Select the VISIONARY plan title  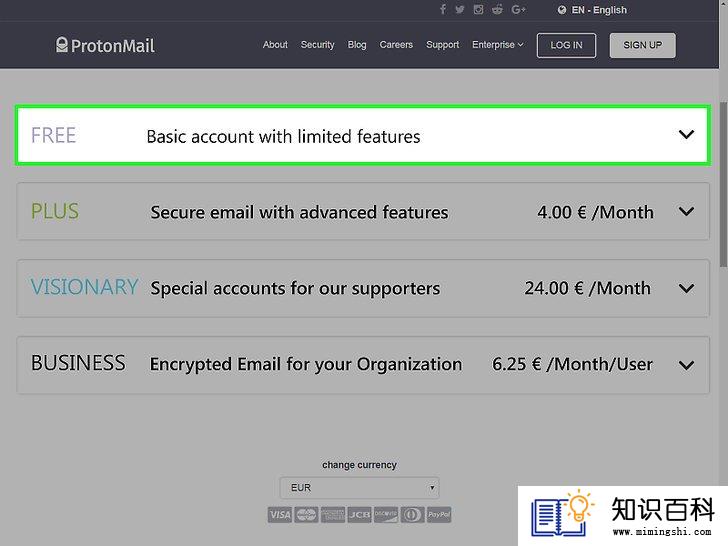click(84, 287)
